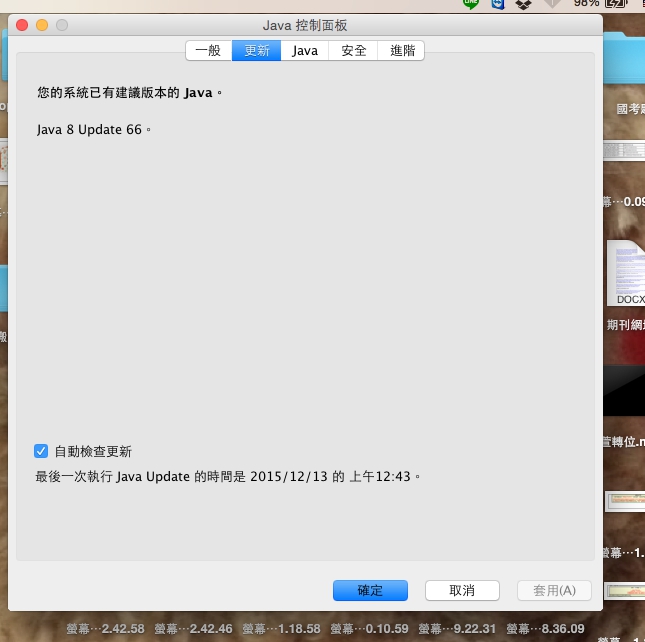
Task: Select the 更新 tab
Action: coord(257,51)
